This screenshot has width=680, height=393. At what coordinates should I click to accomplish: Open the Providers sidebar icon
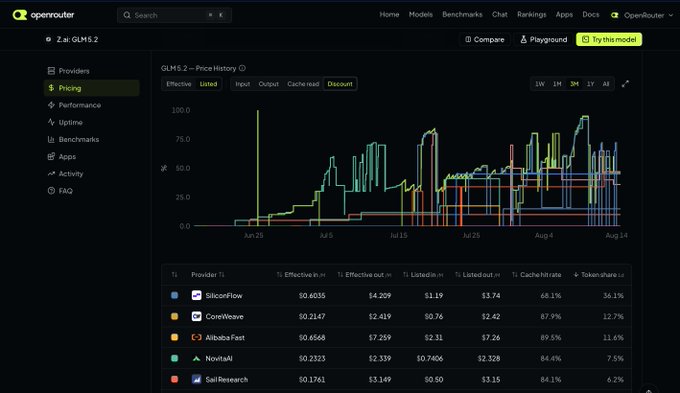[51, 71]
